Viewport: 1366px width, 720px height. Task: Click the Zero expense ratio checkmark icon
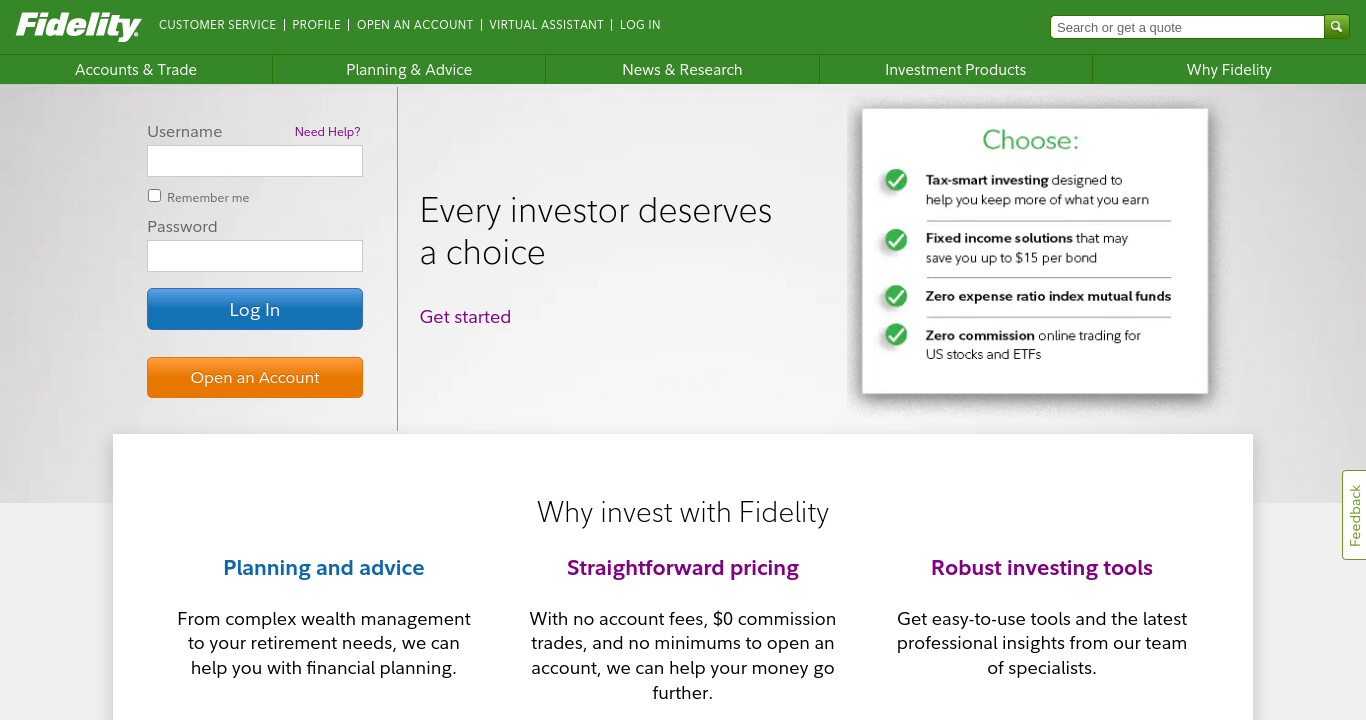(896, 296)
